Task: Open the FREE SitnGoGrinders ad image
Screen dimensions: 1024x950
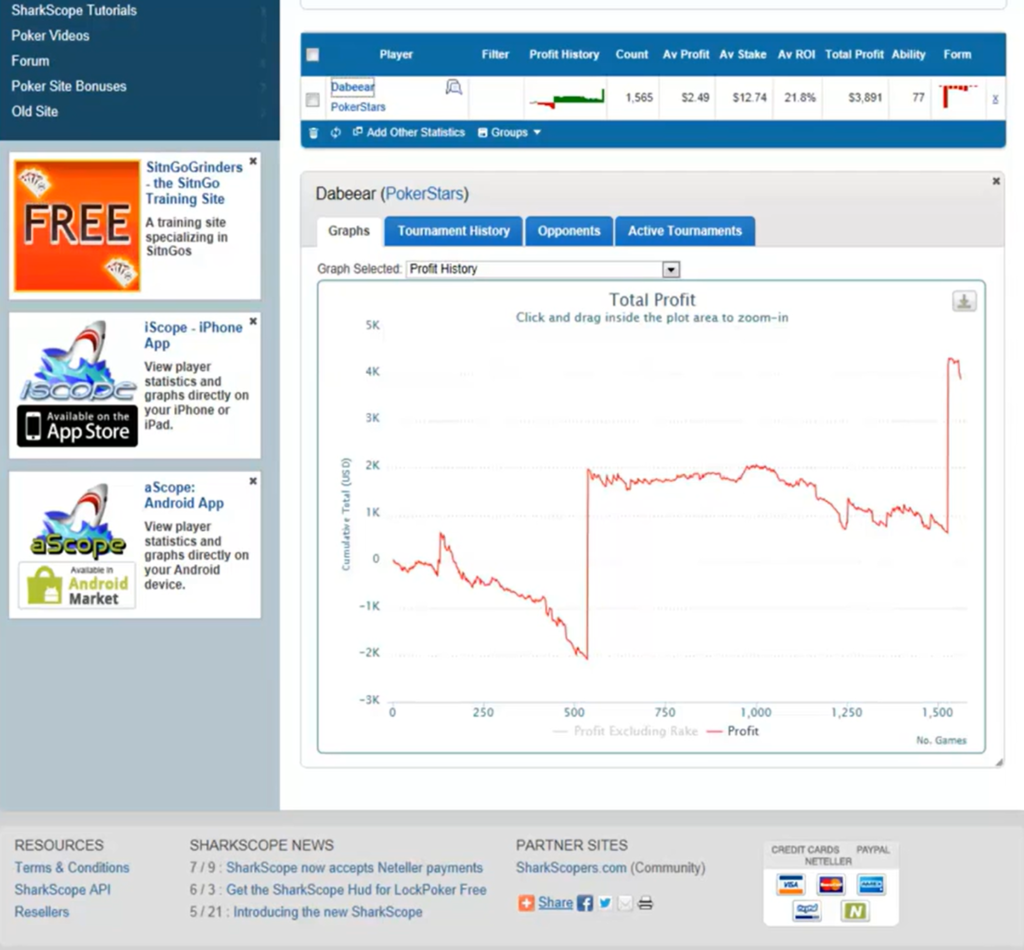Action: click(x=77, y=225)
